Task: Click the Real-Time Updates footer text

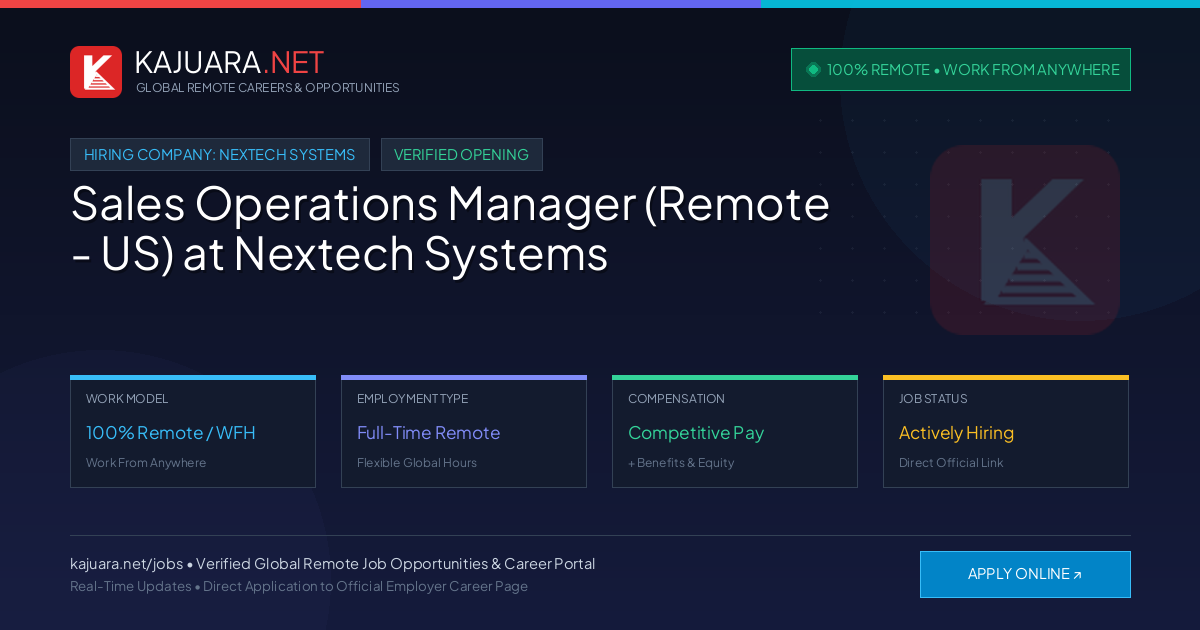Action: click(x=131, y=587)
